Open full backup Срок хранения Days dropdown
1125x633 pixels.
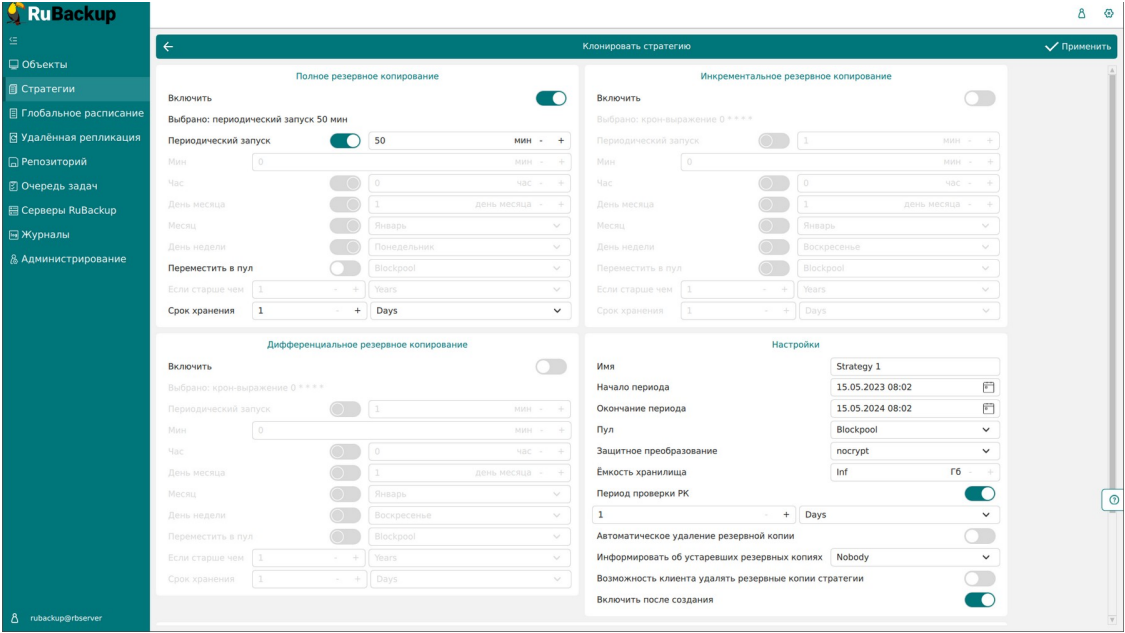470,311
